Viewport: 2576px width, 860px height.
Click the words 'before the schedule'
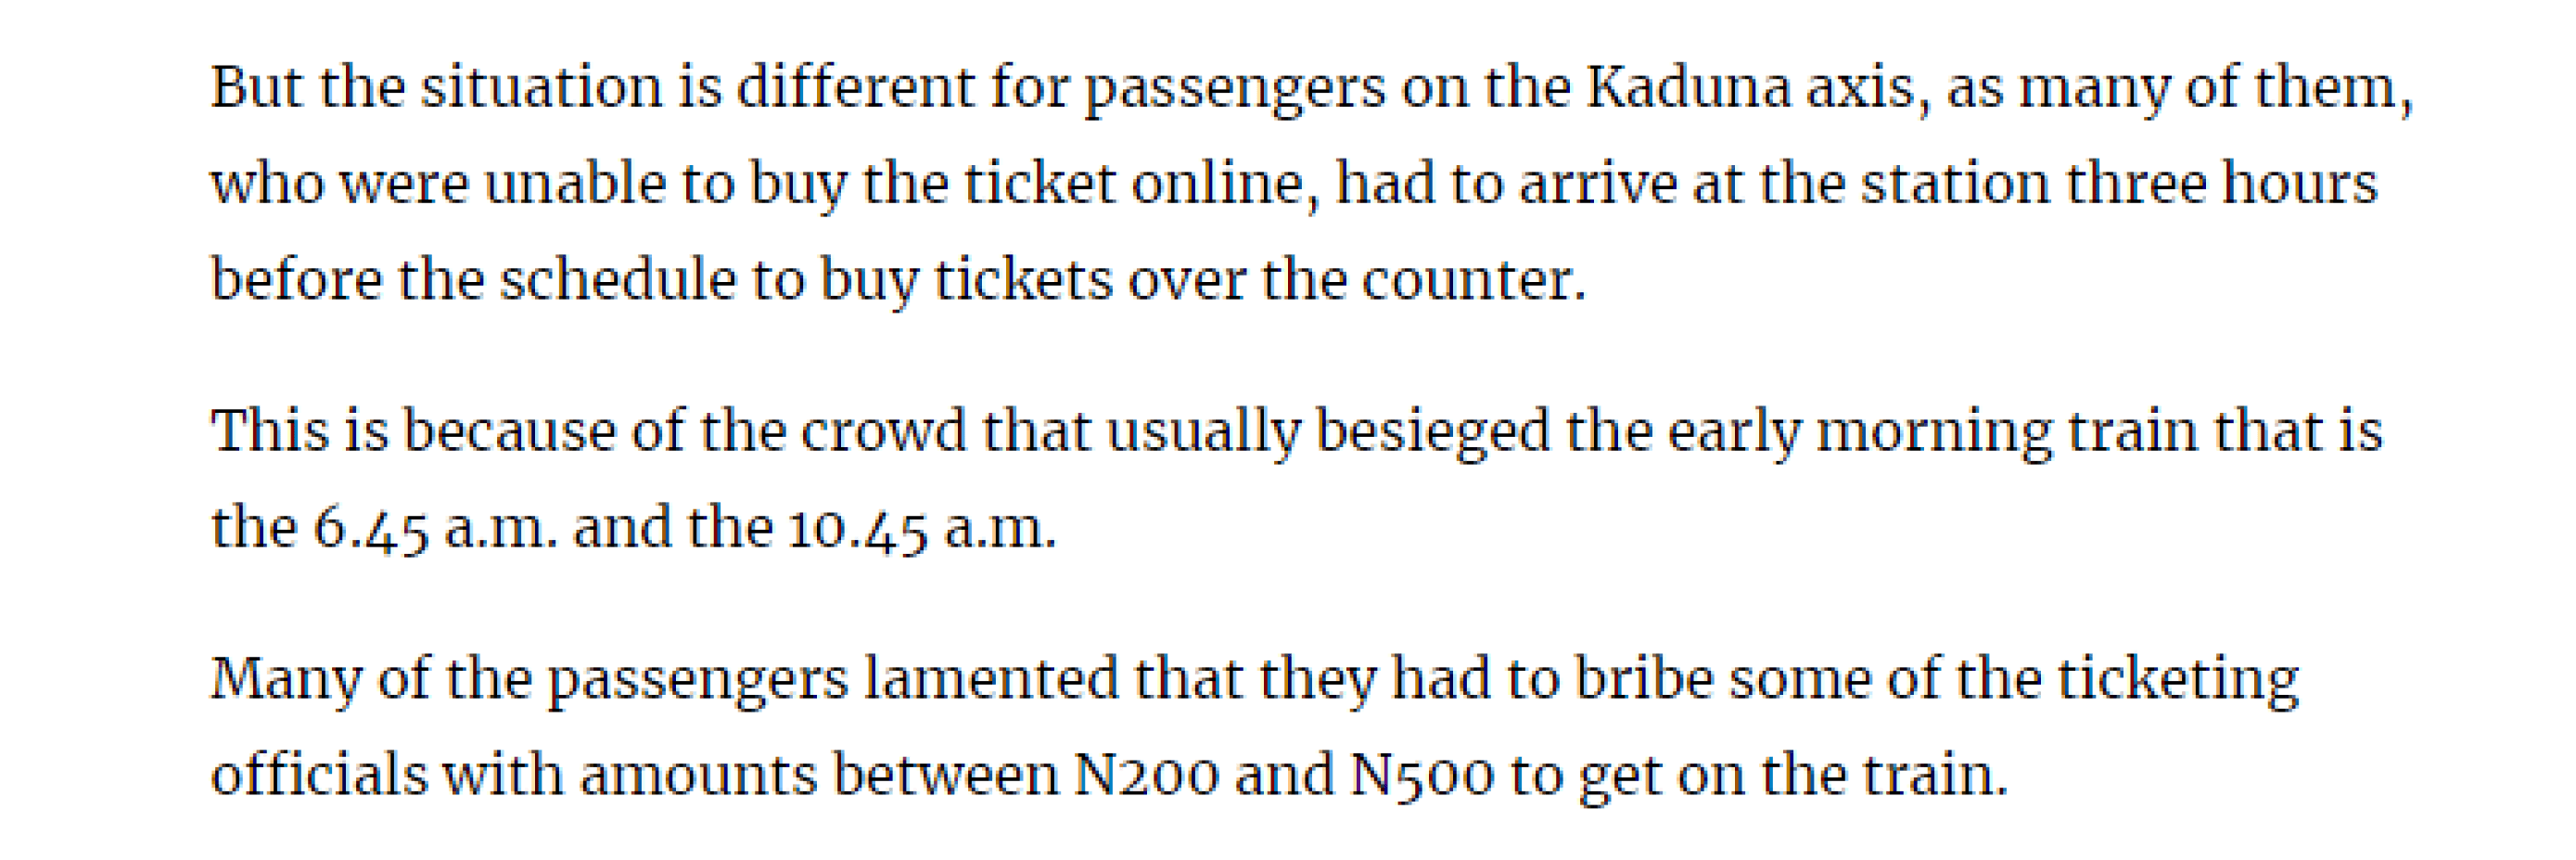pyautogui.click(x=474, y=279)
